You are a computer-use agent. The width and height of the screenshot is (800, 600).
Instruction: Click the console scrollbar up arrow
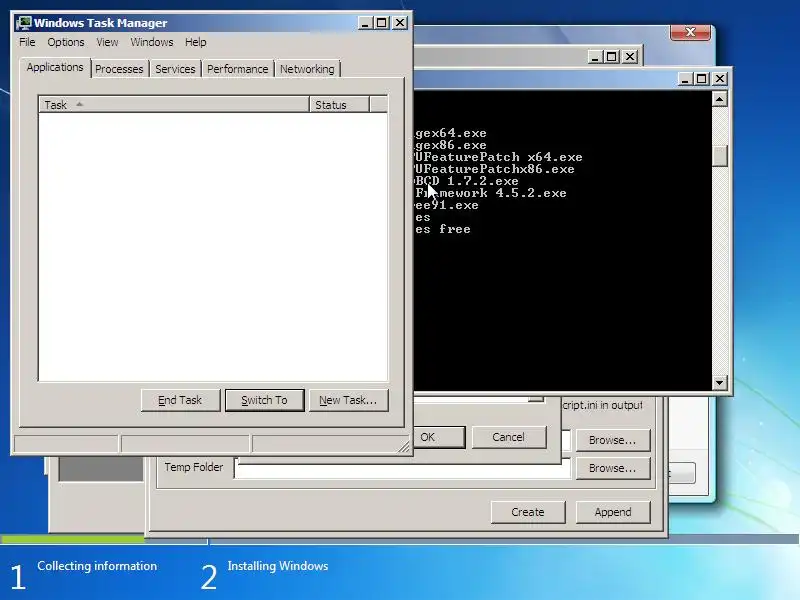719,98
